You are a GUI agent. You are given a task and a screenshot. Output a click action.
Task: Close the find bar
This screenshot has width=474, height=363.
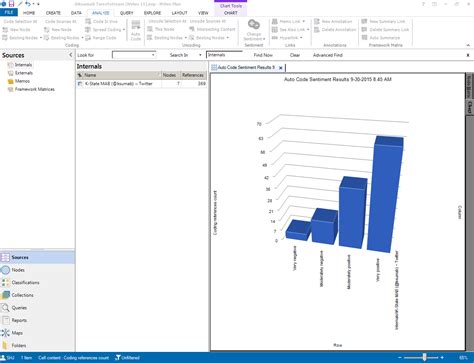click(x=468, y=55)
